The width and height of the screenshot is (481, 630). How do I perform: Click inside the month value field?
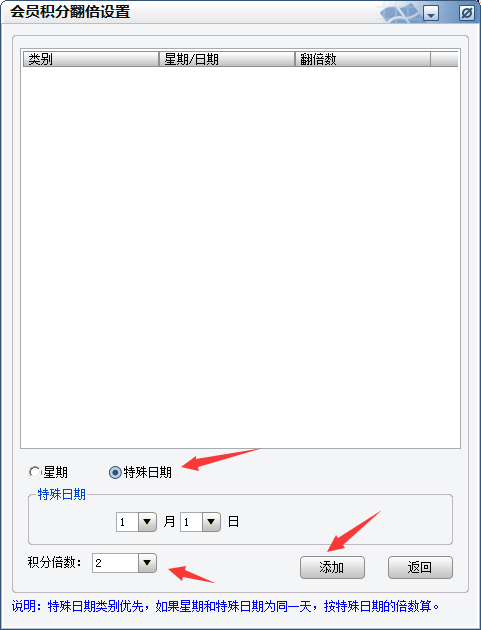pyautogui.click(x=127, y=522)
